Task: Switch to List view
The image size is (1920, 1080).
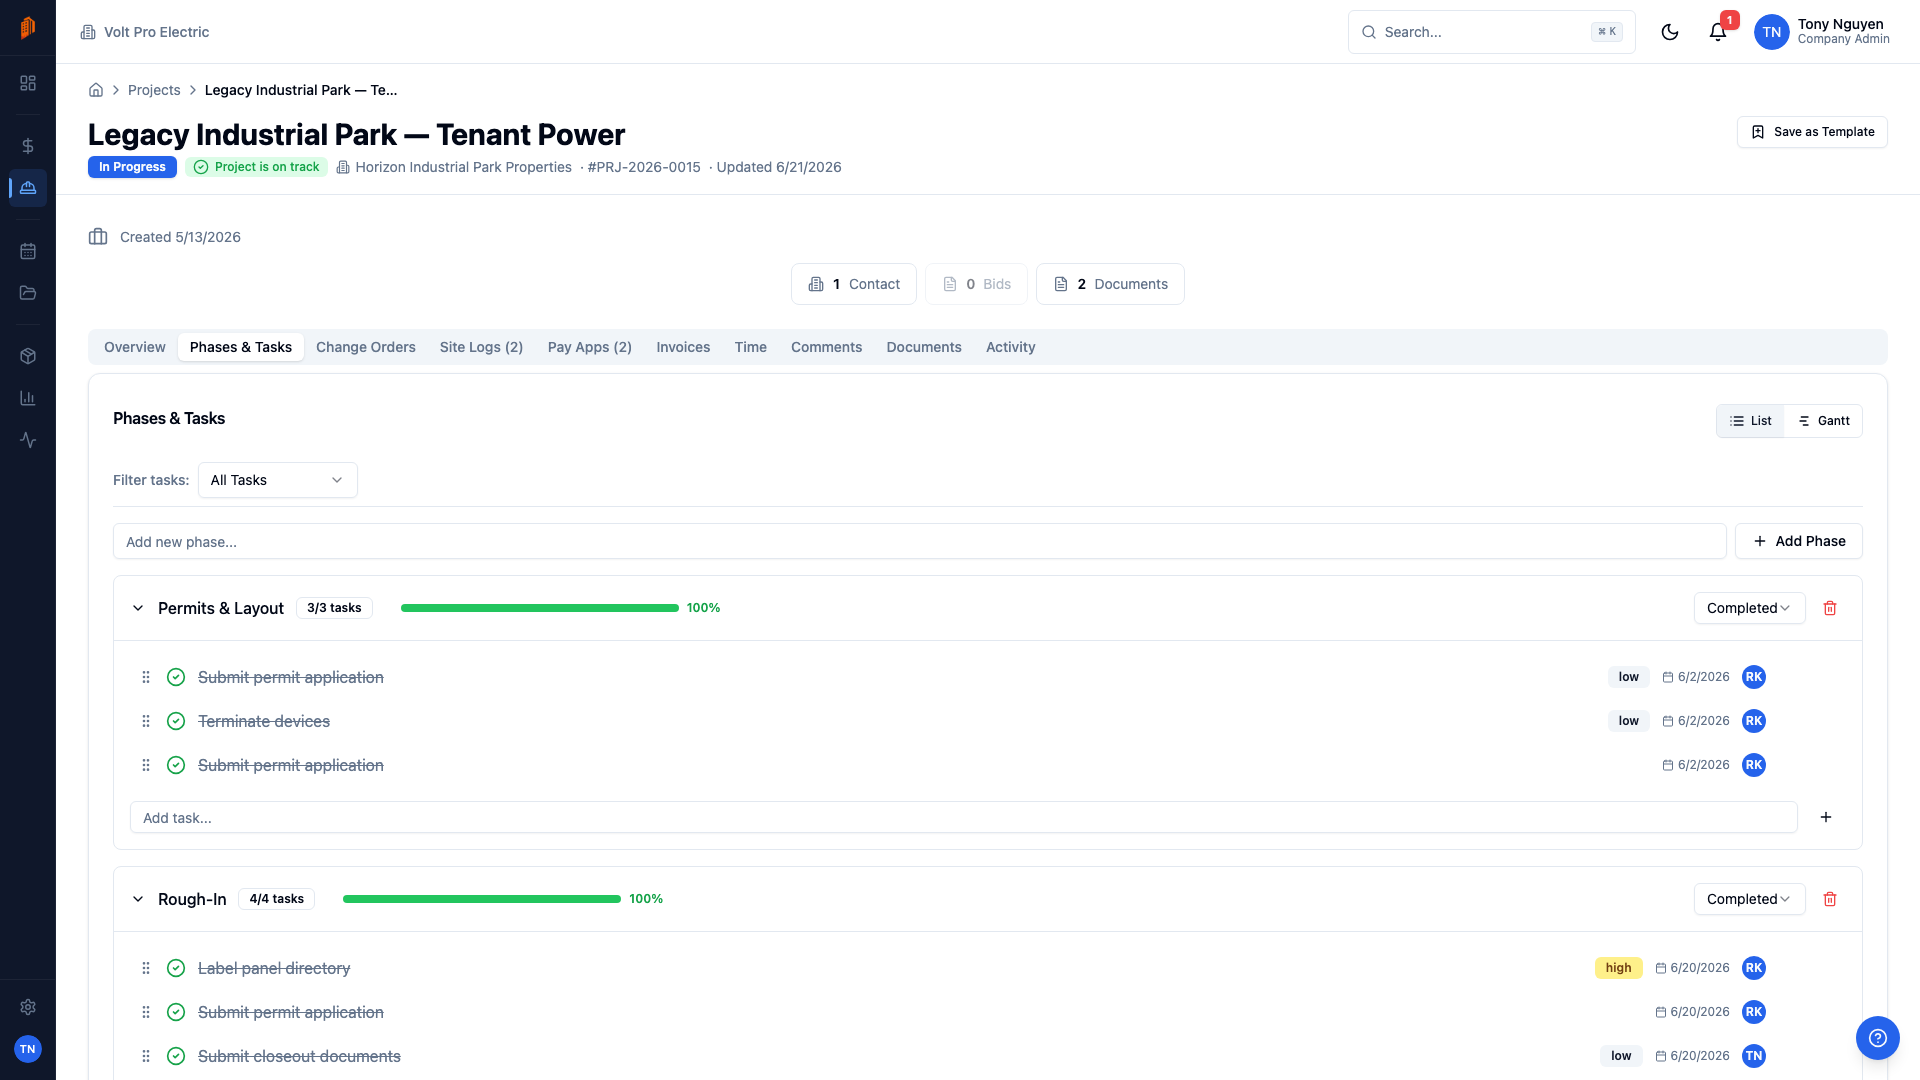Action: (x=1751, y=421)
